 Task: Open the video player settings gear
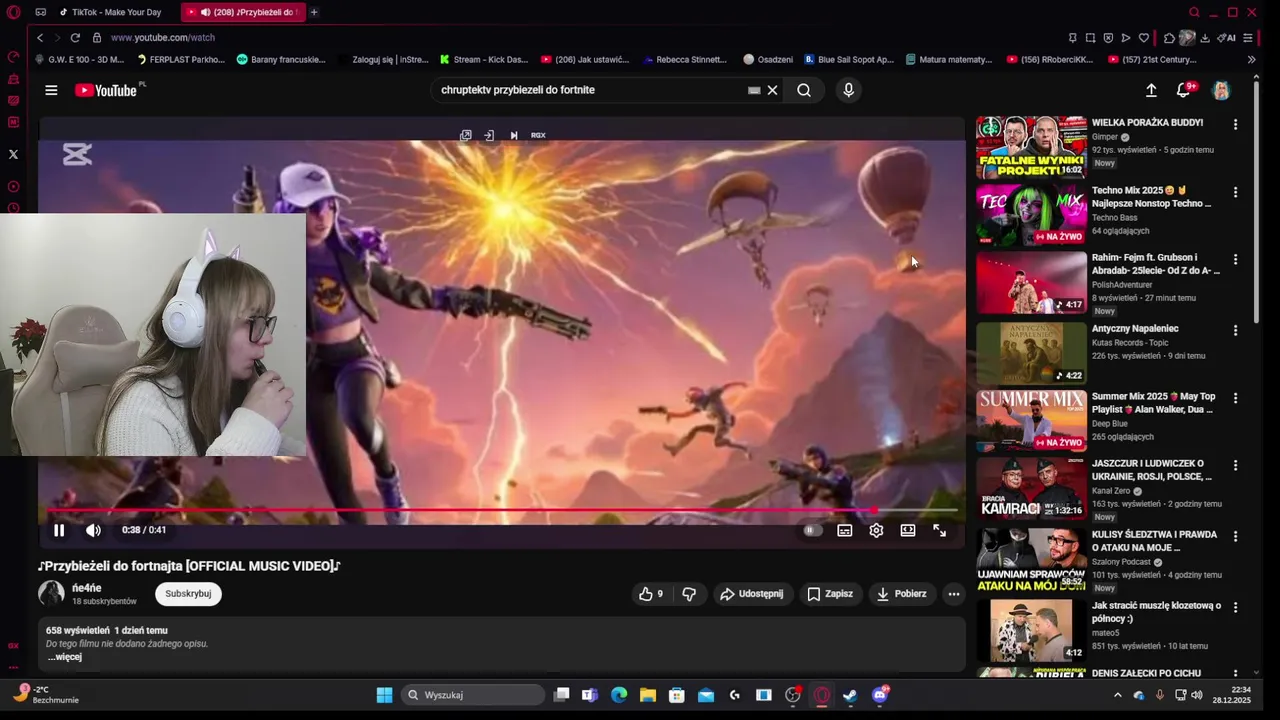point(876,530)
